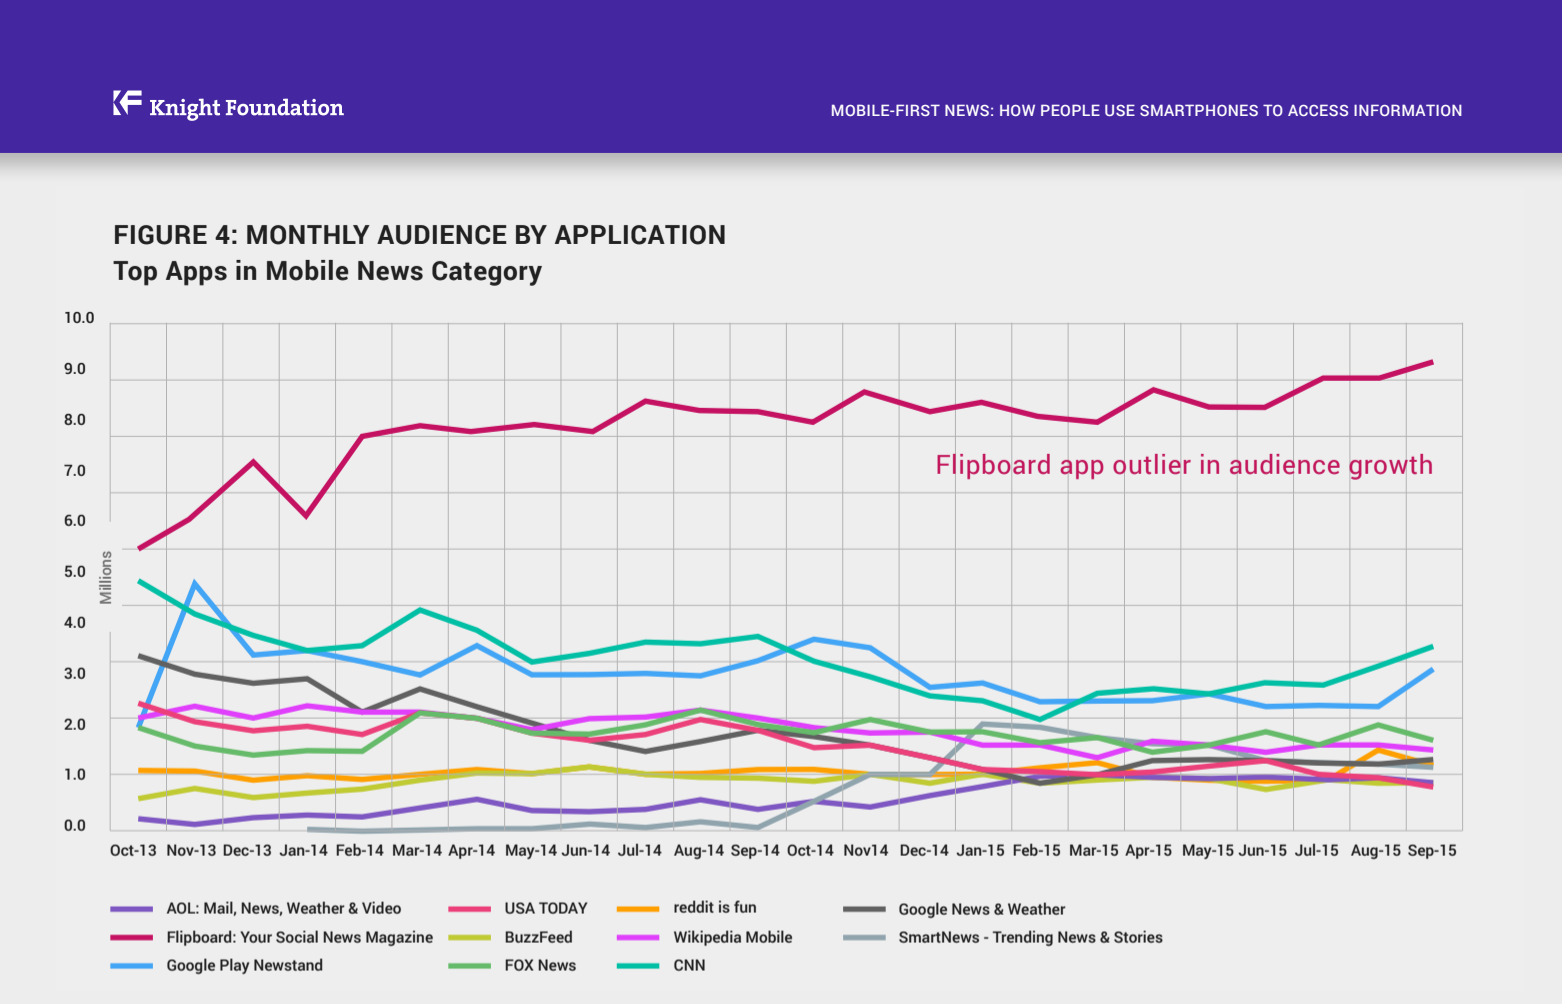This screenshot has width=1562, height=1004.
Task: Click the Nov14 x-axis label
Action: pos(866,850)
